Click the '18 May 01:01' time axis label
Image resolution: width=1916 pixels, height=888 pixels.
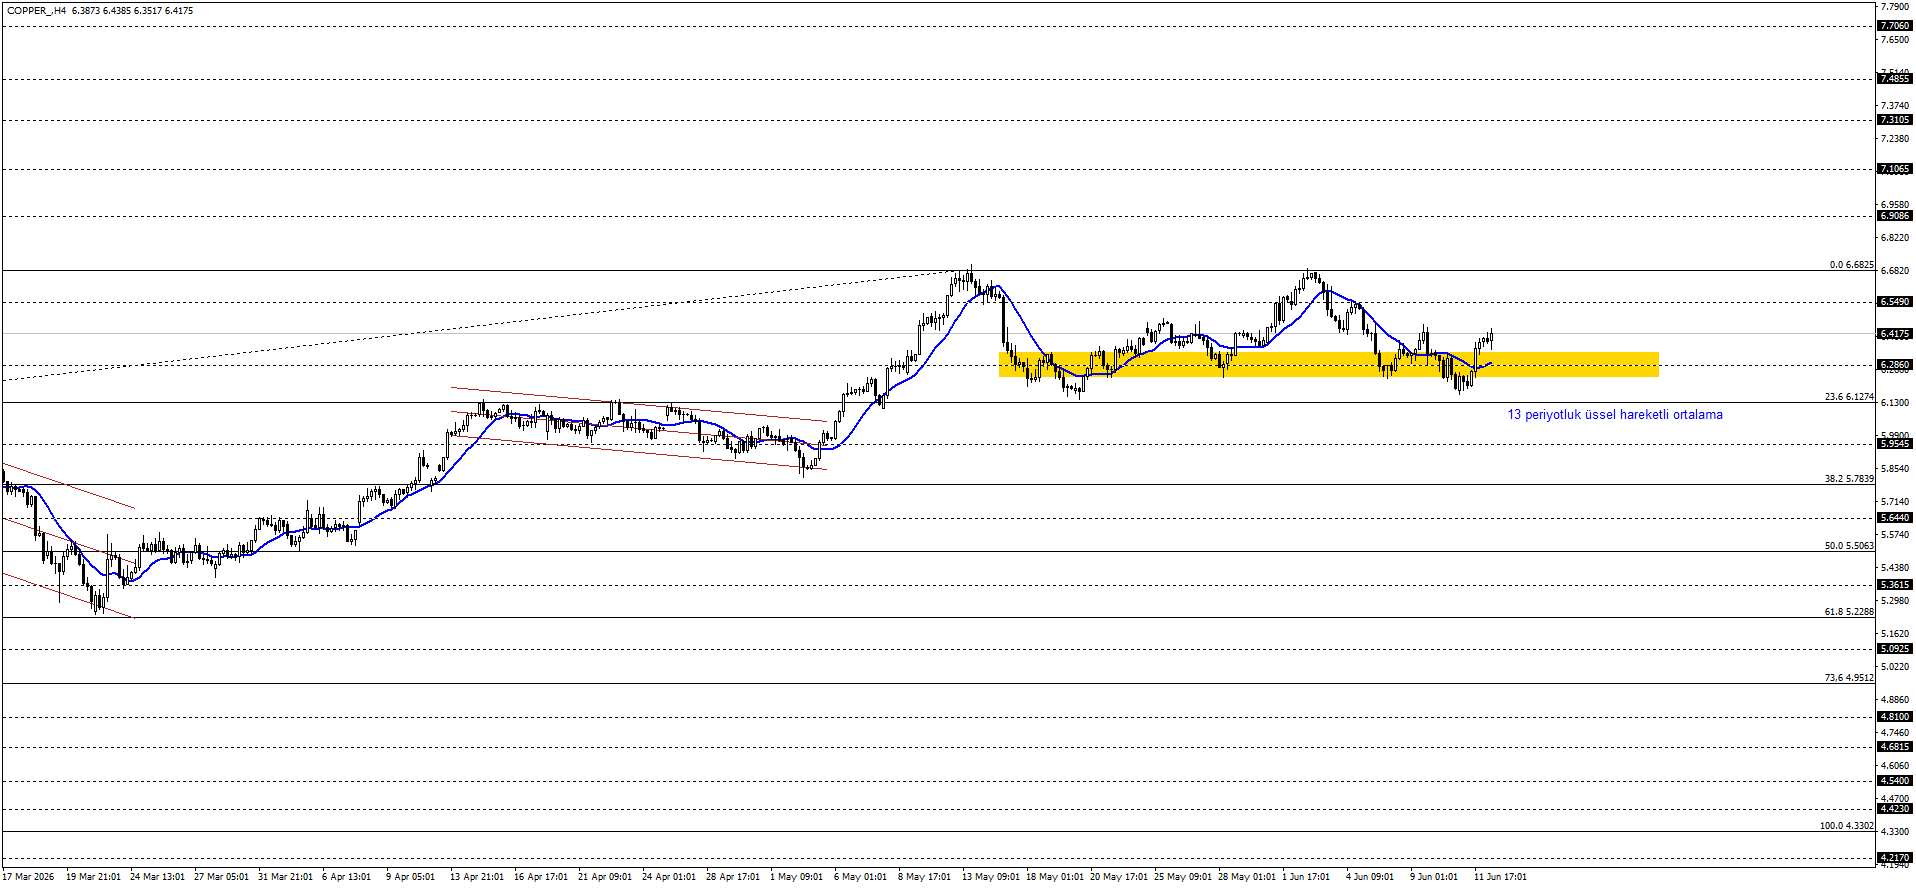point(1055,877)
